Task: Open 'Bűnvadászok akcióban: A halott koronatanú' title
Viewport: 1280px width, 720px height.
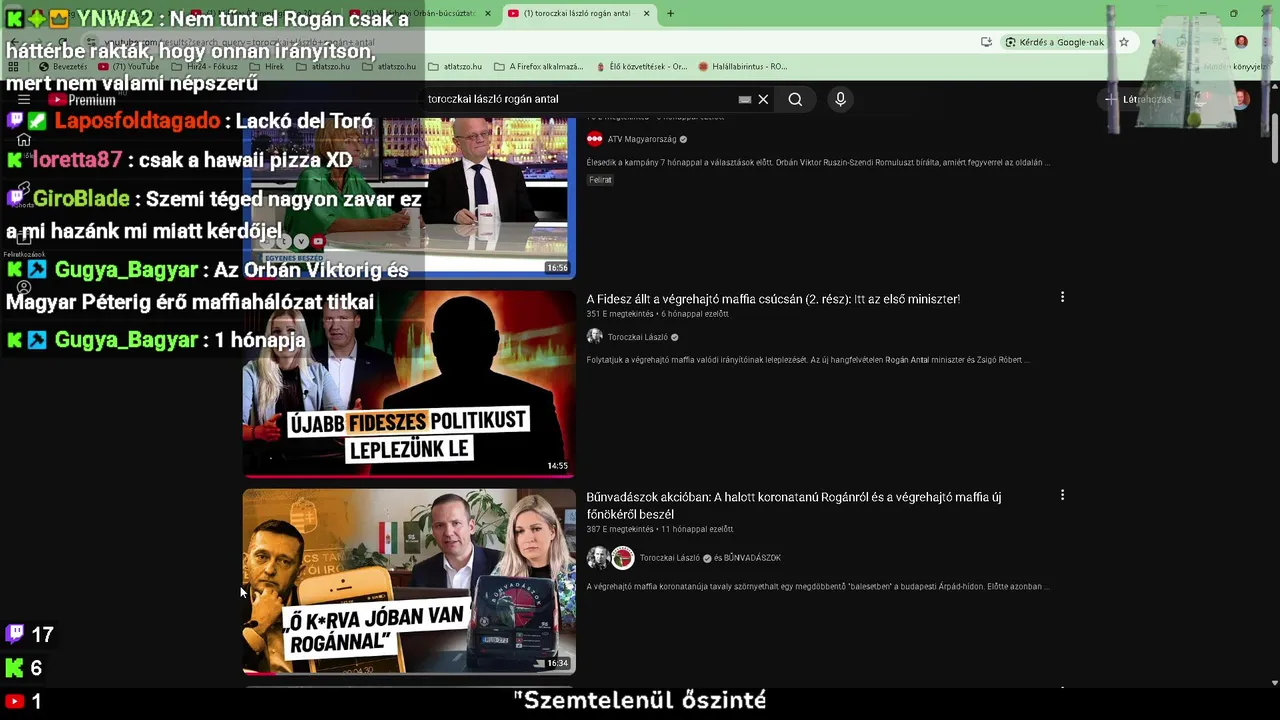Action: coord(794,505)
